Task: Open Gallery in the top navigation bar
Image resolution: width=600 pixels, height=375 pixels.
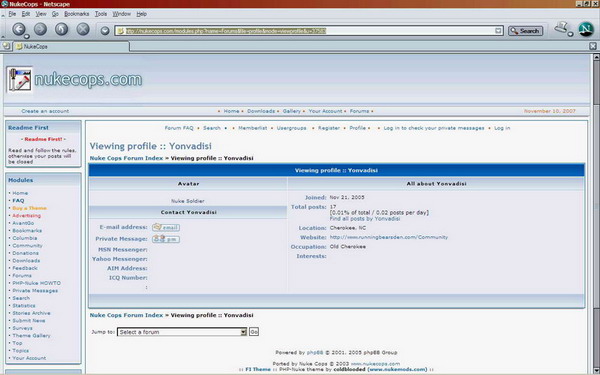Action: pos(292,111)
